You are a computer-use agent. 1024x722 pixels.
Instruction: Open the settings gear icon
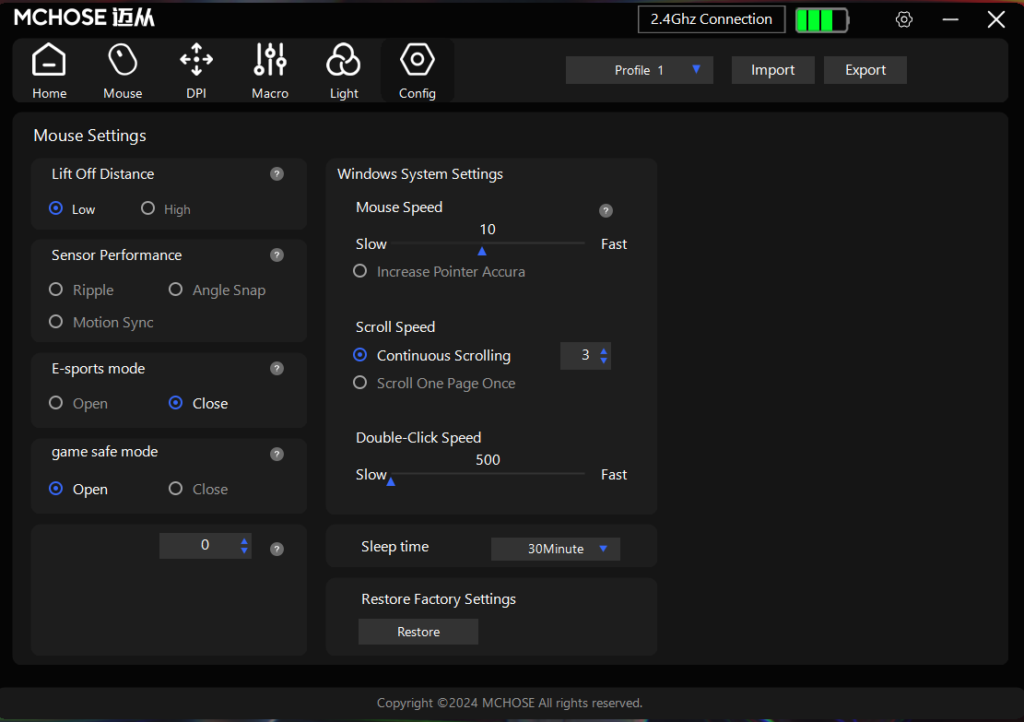[x=903, y=19]
